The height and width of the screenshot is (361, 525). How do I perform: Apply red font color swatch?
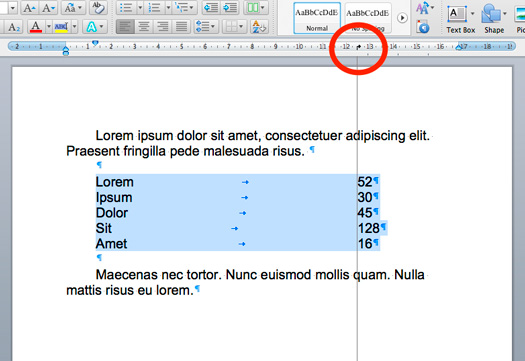tap(35, 26)
